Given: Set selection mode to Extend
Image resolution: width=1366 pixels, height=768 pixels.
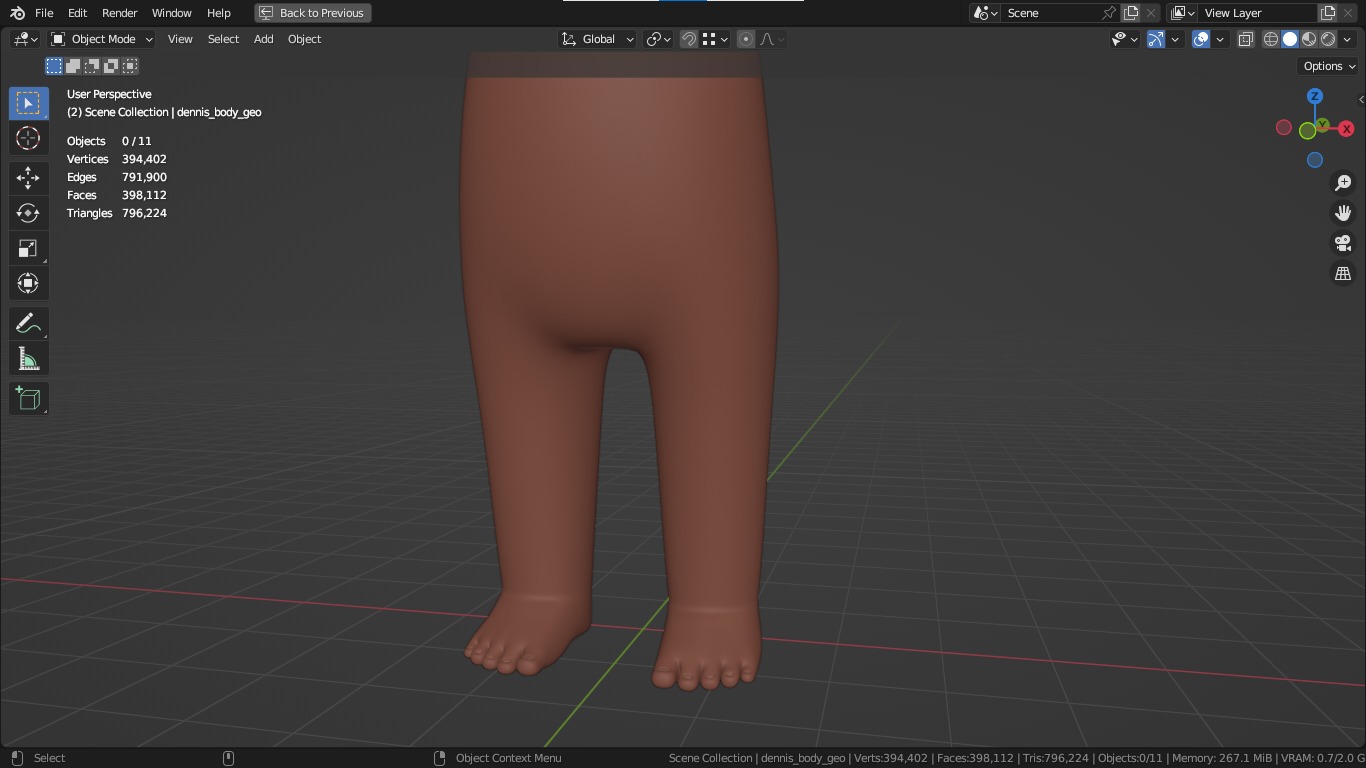Looking at the screenshot, I should pos(73,66).
